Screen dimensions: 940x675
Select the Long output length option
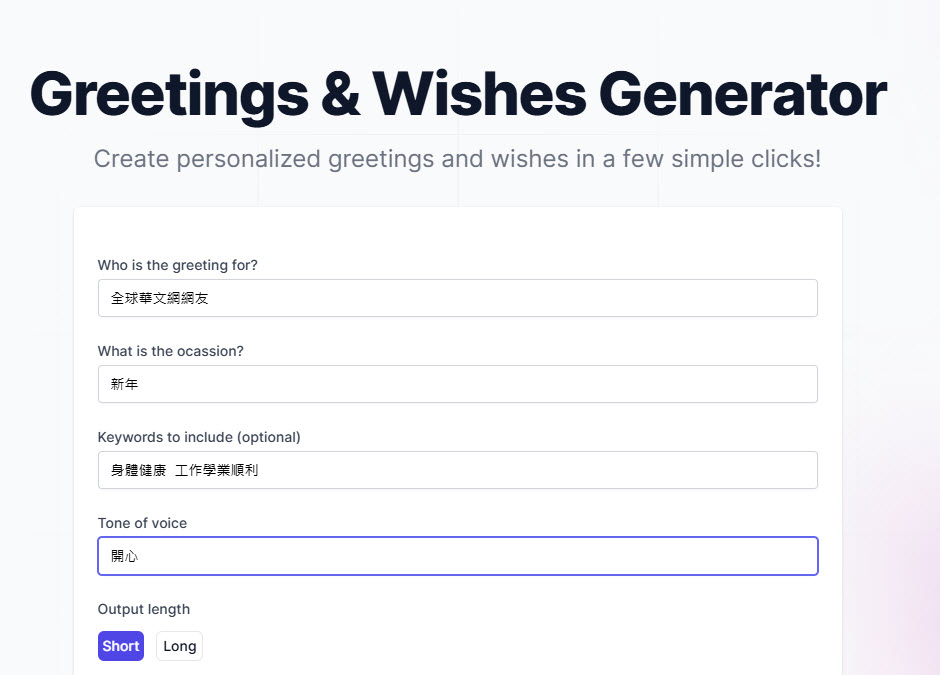[179, 646]
